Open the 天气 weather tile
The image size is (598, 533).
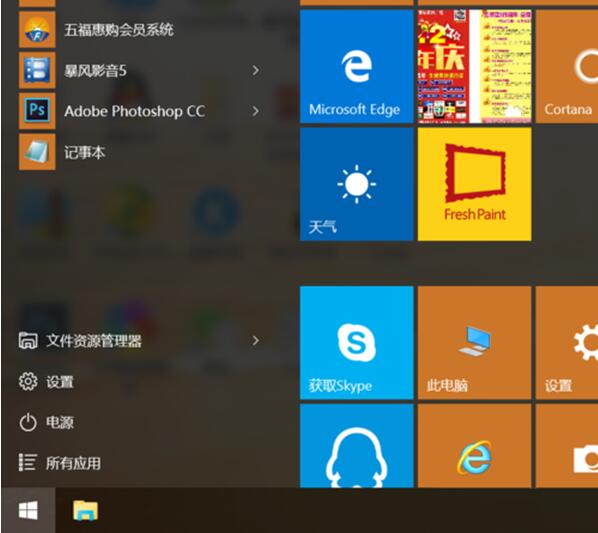(357, 184)
